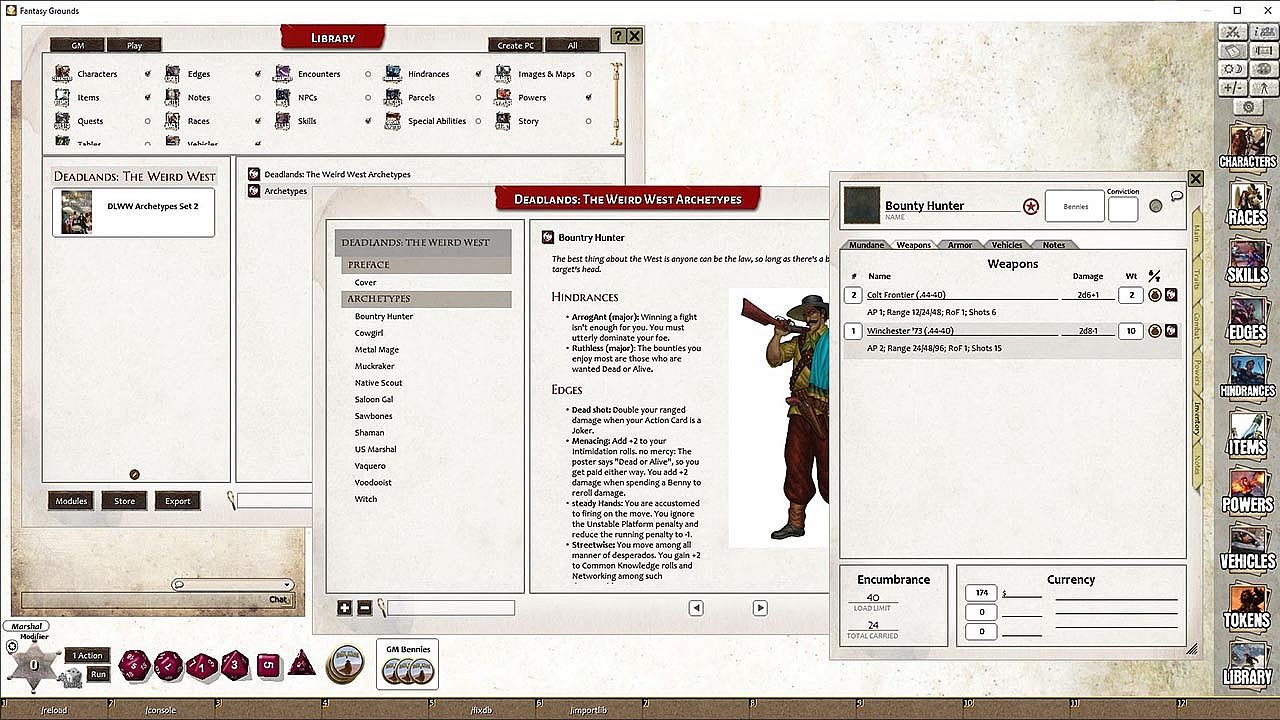The width and height of the screenshot is (1280, 720).
Task: Click the Store button in Library
Action: pos(125,501)
